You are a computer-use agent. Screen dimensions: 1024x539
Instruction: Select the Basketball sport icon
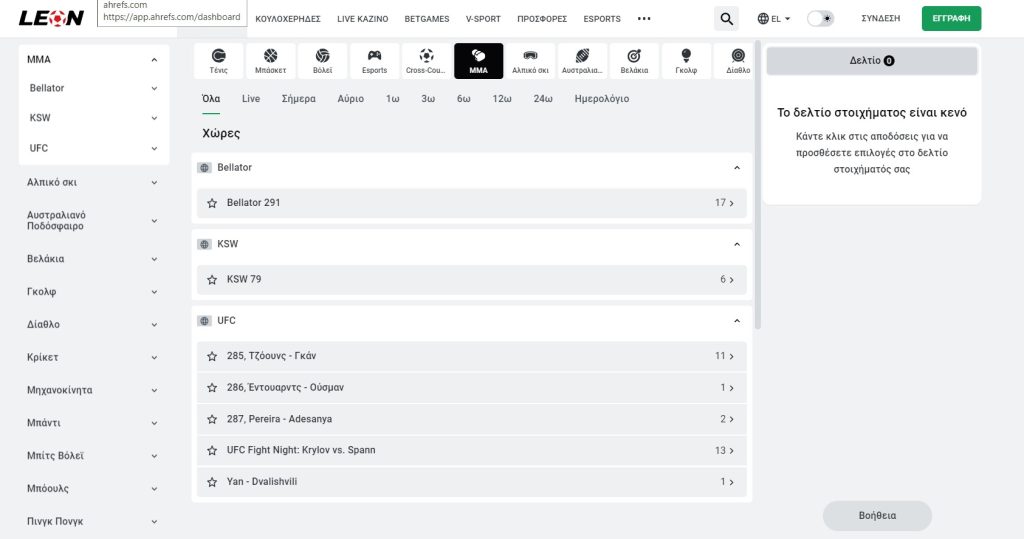270,61
